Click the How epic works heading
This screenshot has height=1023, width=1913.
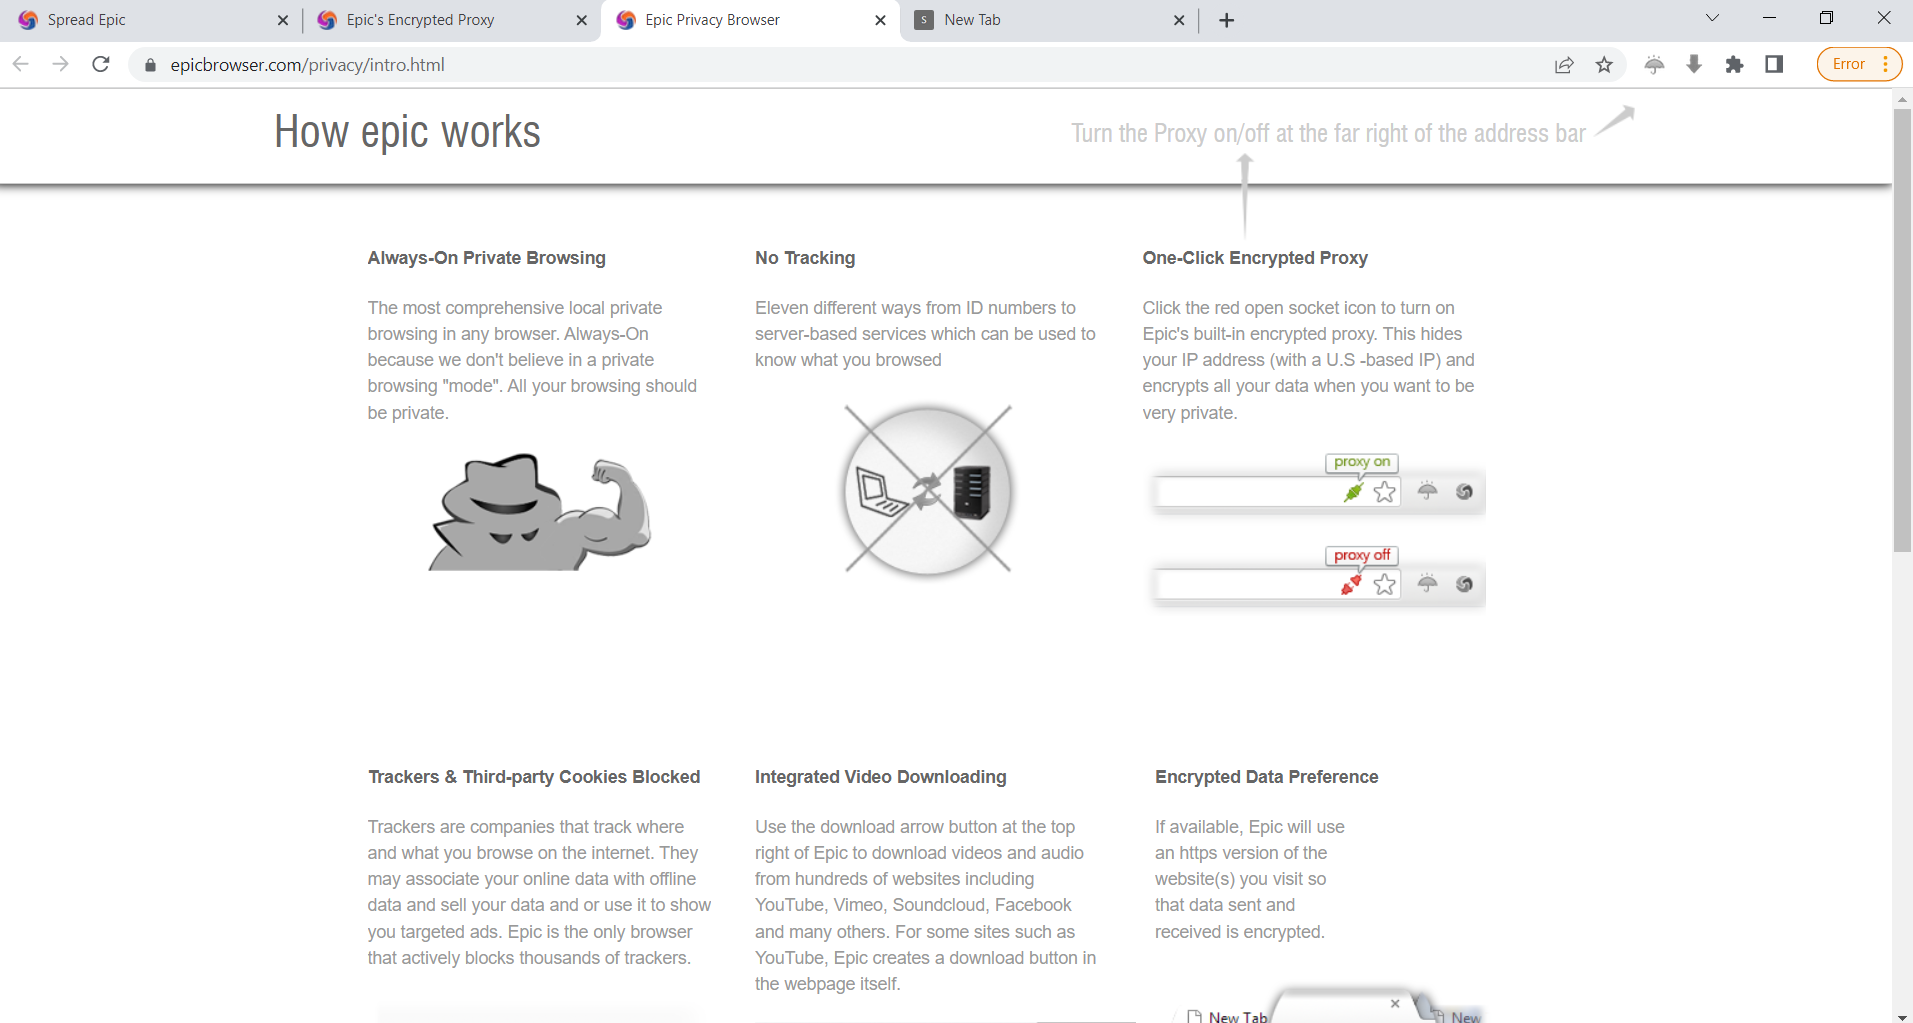pyautogui.click(x=407, y=132)
